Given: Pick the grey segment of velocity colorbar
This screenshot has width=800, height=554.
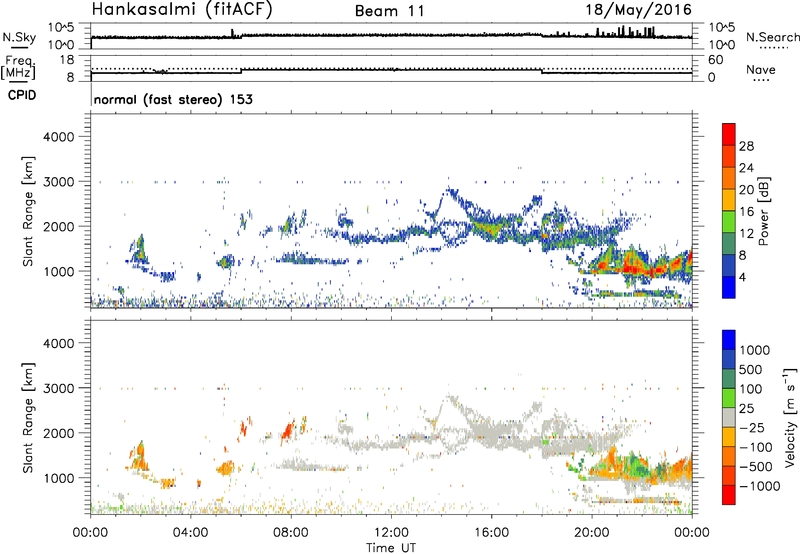Looking at the screenshot, I should coord(729,417).
